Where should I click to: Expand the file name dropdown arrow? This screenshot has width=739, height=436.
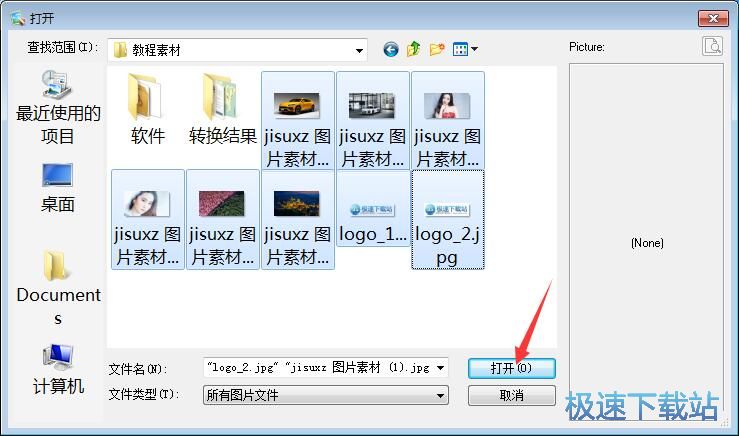[x=441, y=368]
